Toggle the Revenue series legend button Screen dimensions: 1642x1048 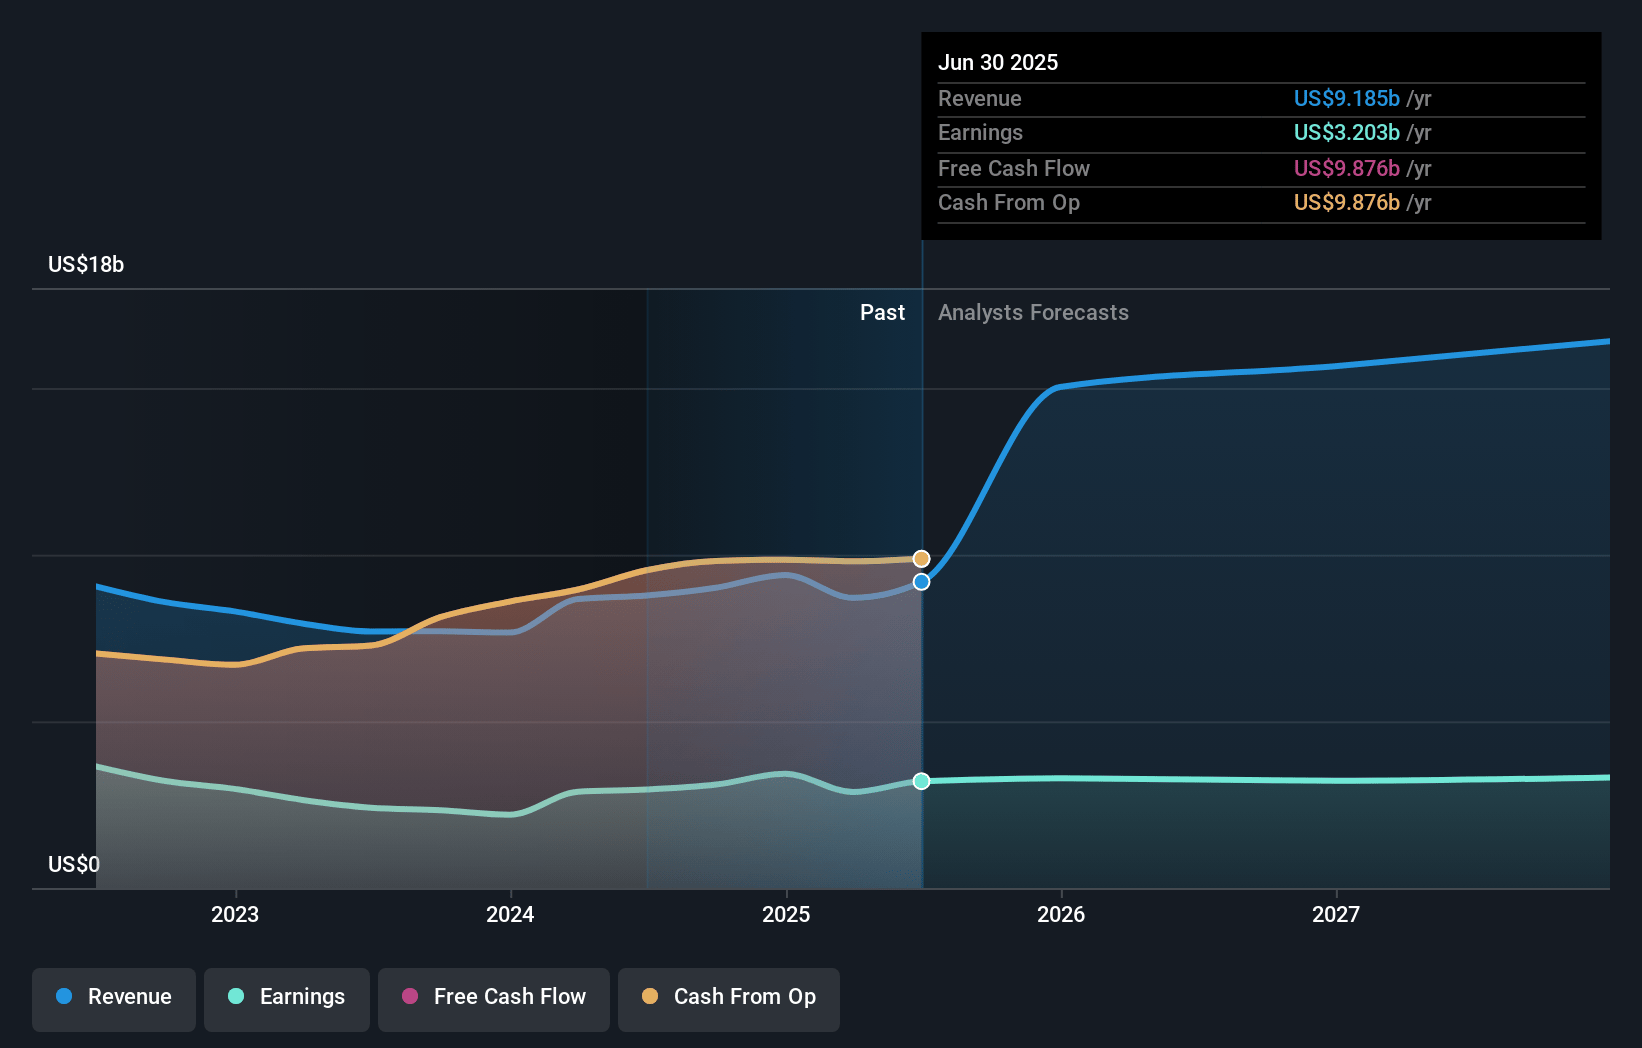tap(114, 999)
